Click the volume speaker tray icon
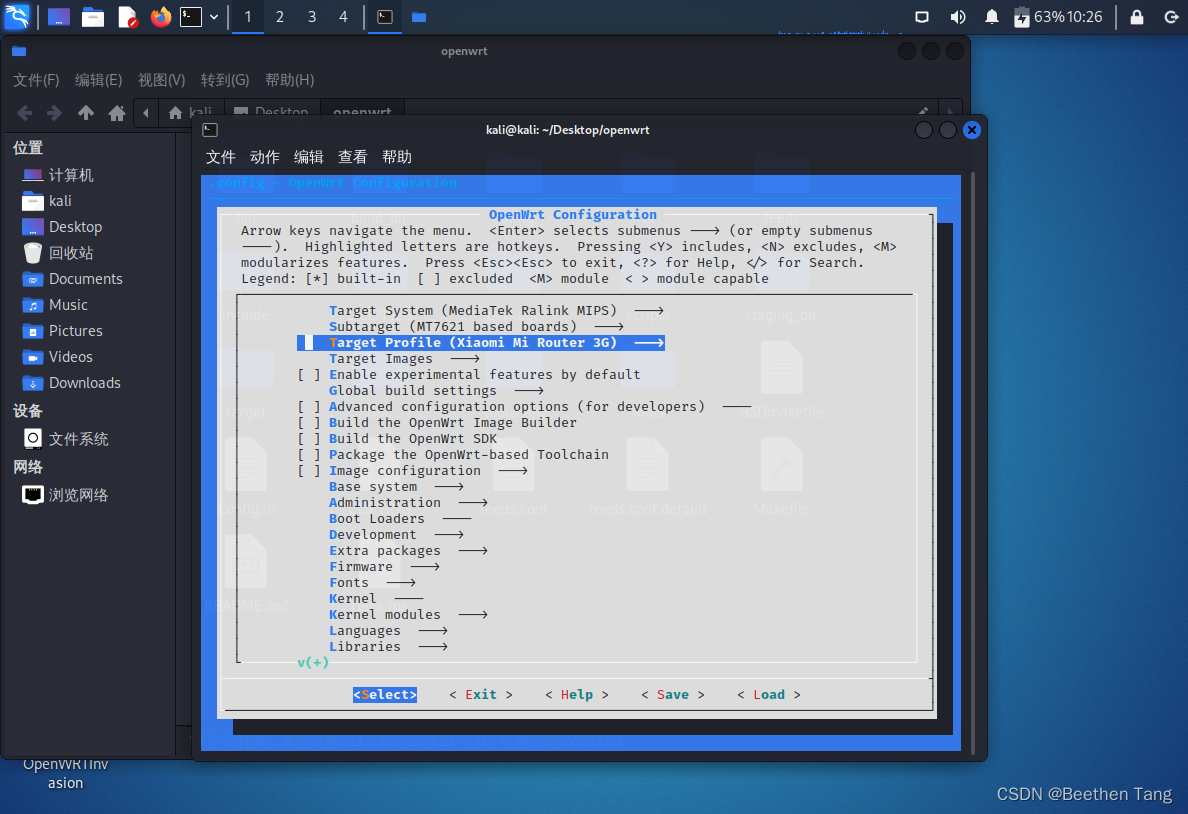This screenshot has height=814, width=1188. coord(958,17)
